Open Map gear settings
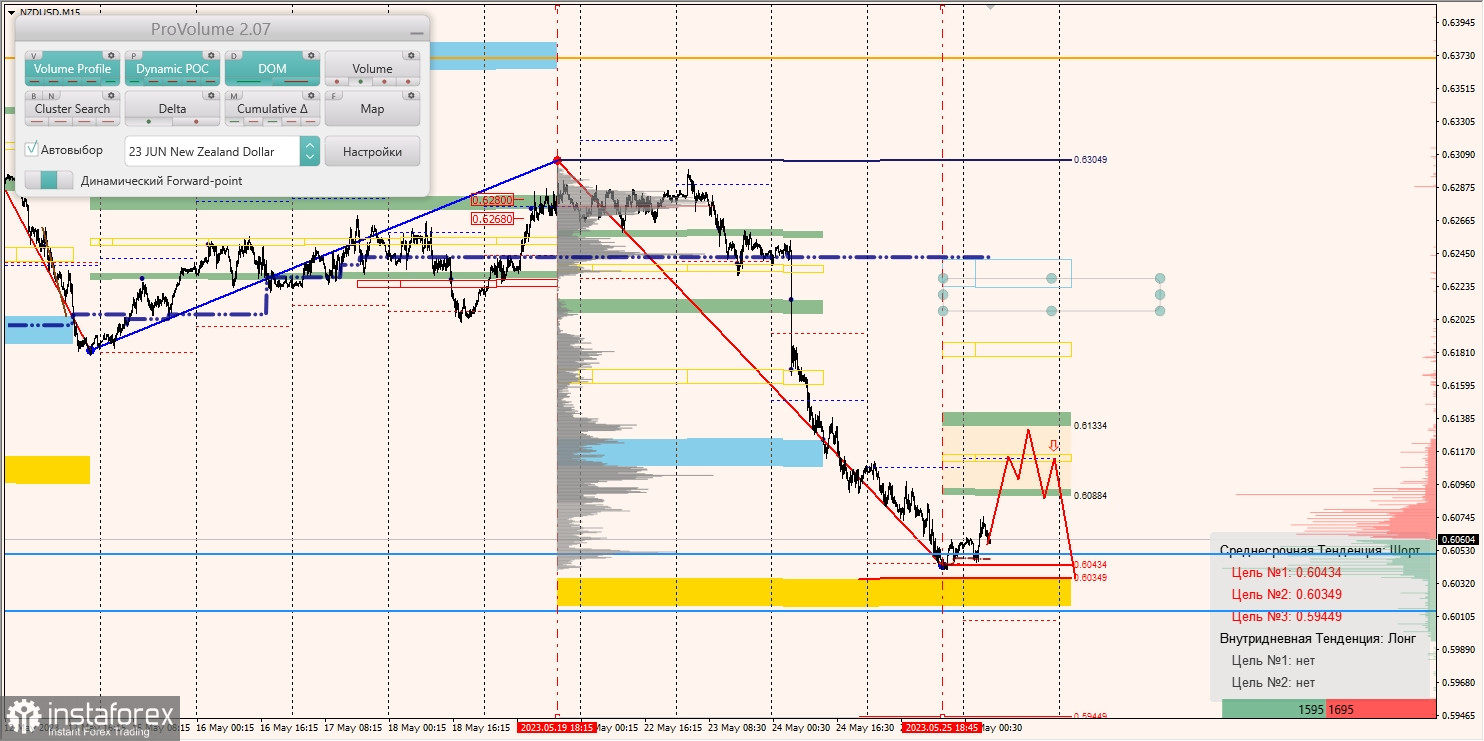 [x=411, y=95]
